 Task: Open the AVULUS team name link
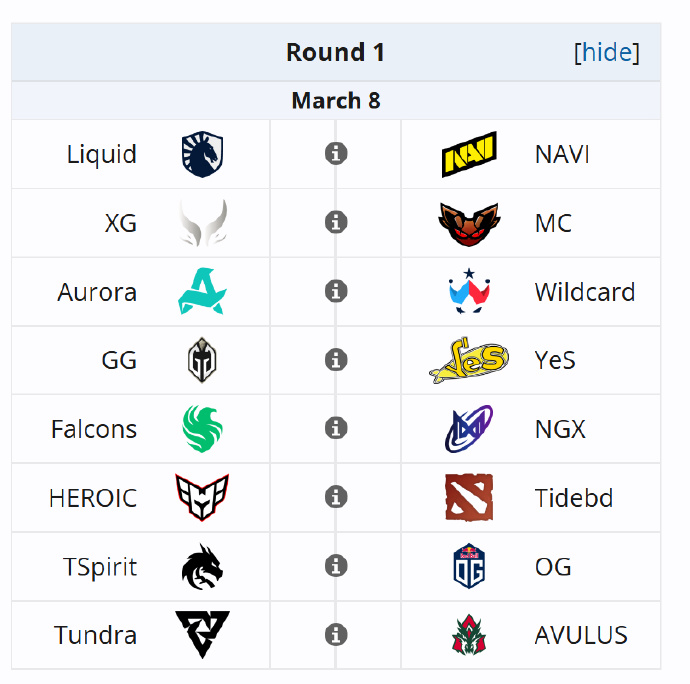click(x=581, y=635)
